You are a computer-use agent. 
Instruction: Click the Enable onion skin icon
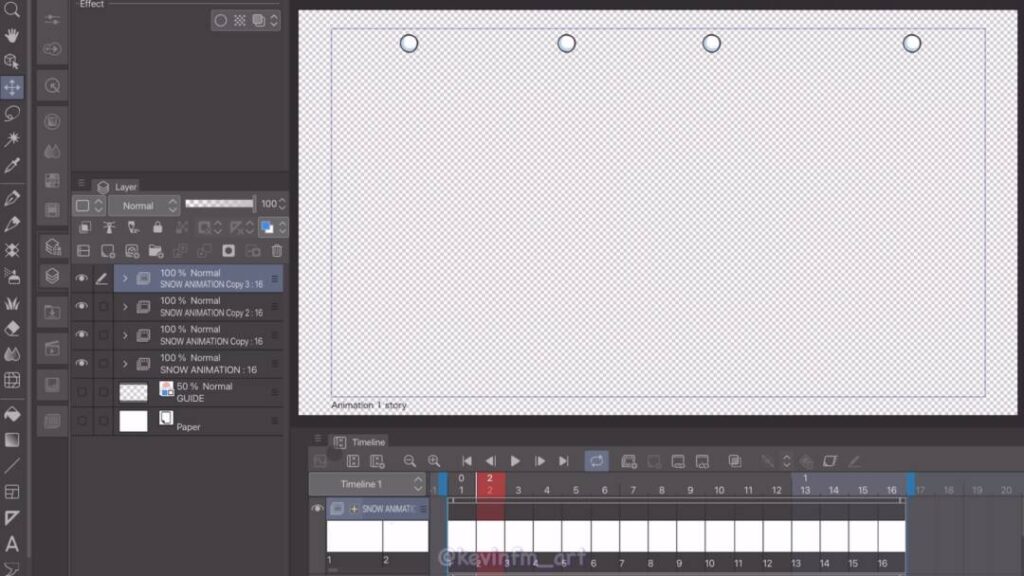pyautogui.click(x=735, y=462)
